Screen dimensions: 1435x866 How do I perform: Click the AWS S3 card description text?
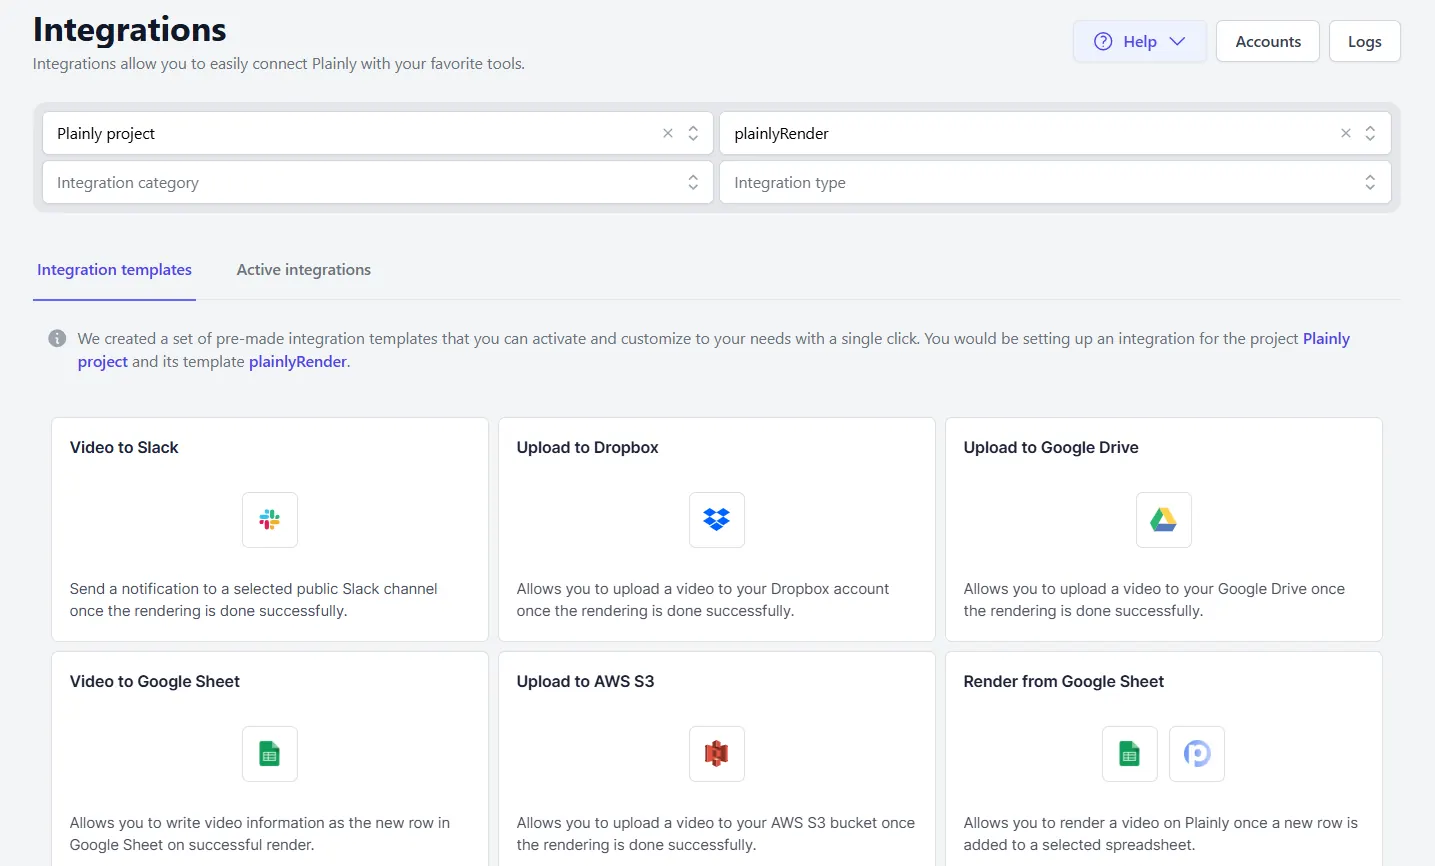click(x=716, y=834)
